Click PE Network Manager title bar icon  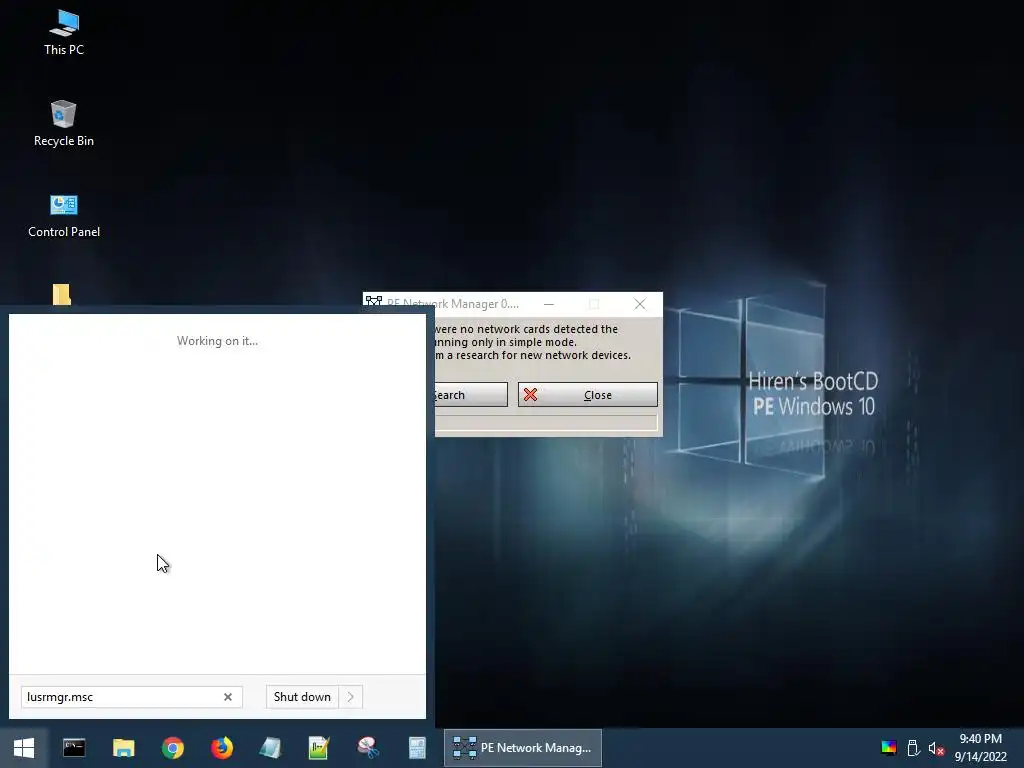coord(374,302)
